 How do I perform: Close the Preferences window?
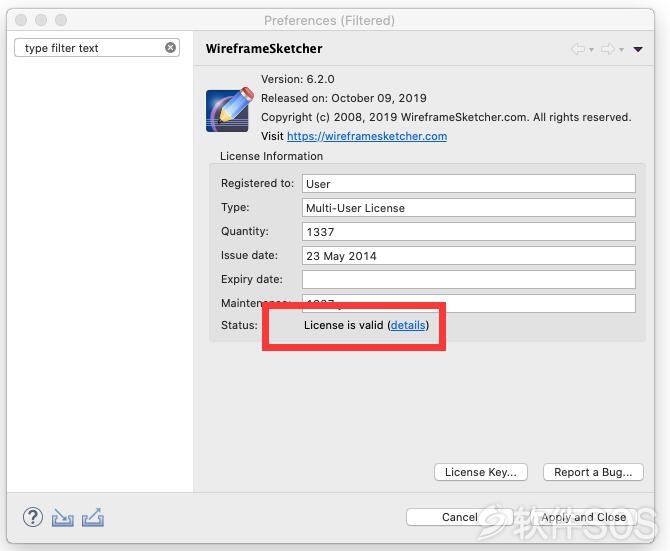coord(21,20)
